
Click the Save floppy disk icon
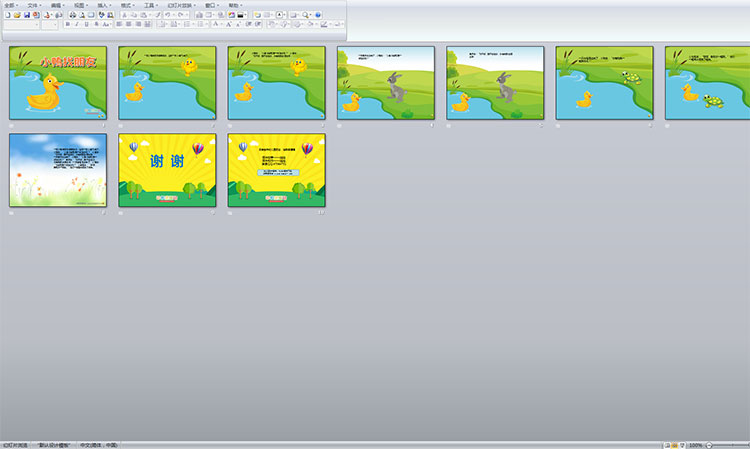(x=26, y=15)
